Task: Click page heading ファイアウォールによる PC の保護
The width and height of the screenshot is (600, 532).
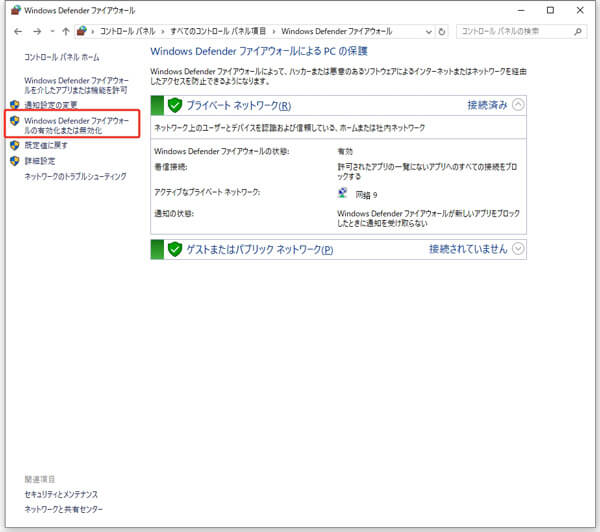Action: point(259,51)
